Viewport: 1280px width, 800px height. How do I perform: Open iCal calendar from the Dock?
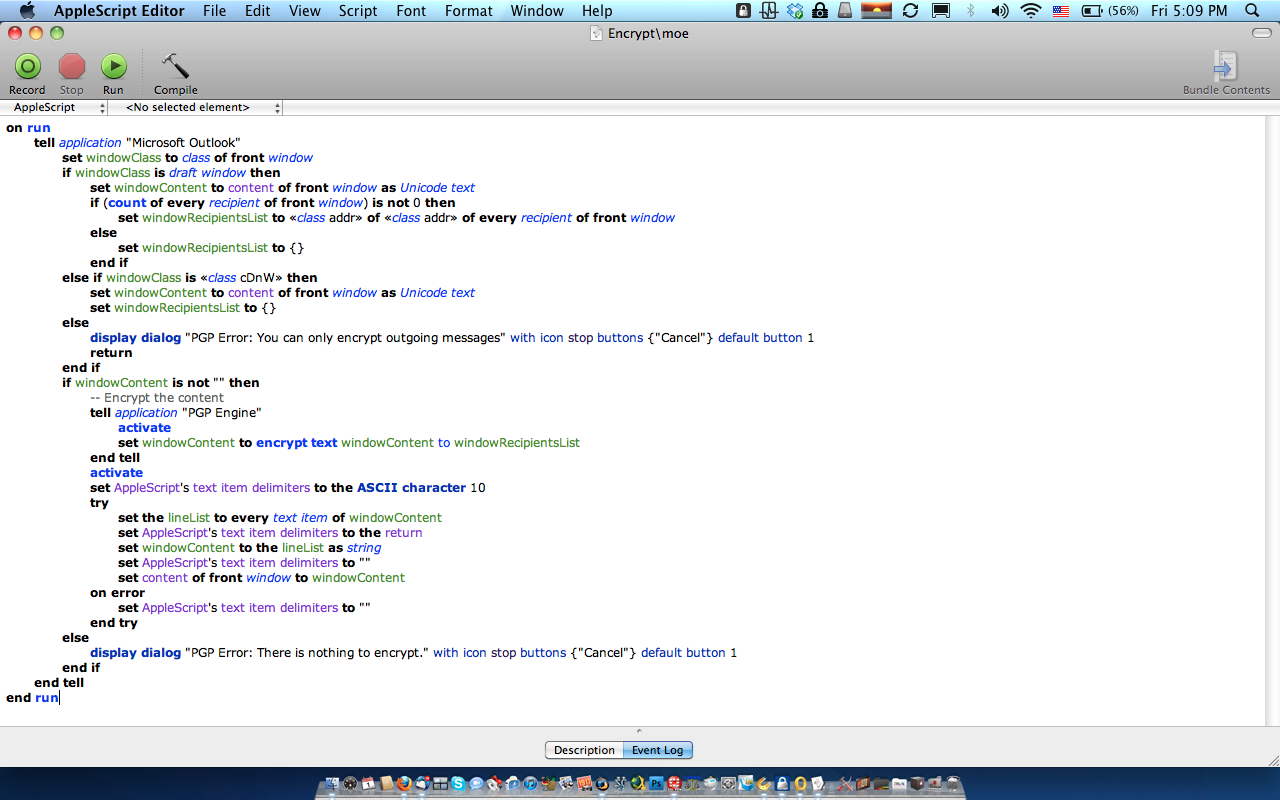pos(368,783)
